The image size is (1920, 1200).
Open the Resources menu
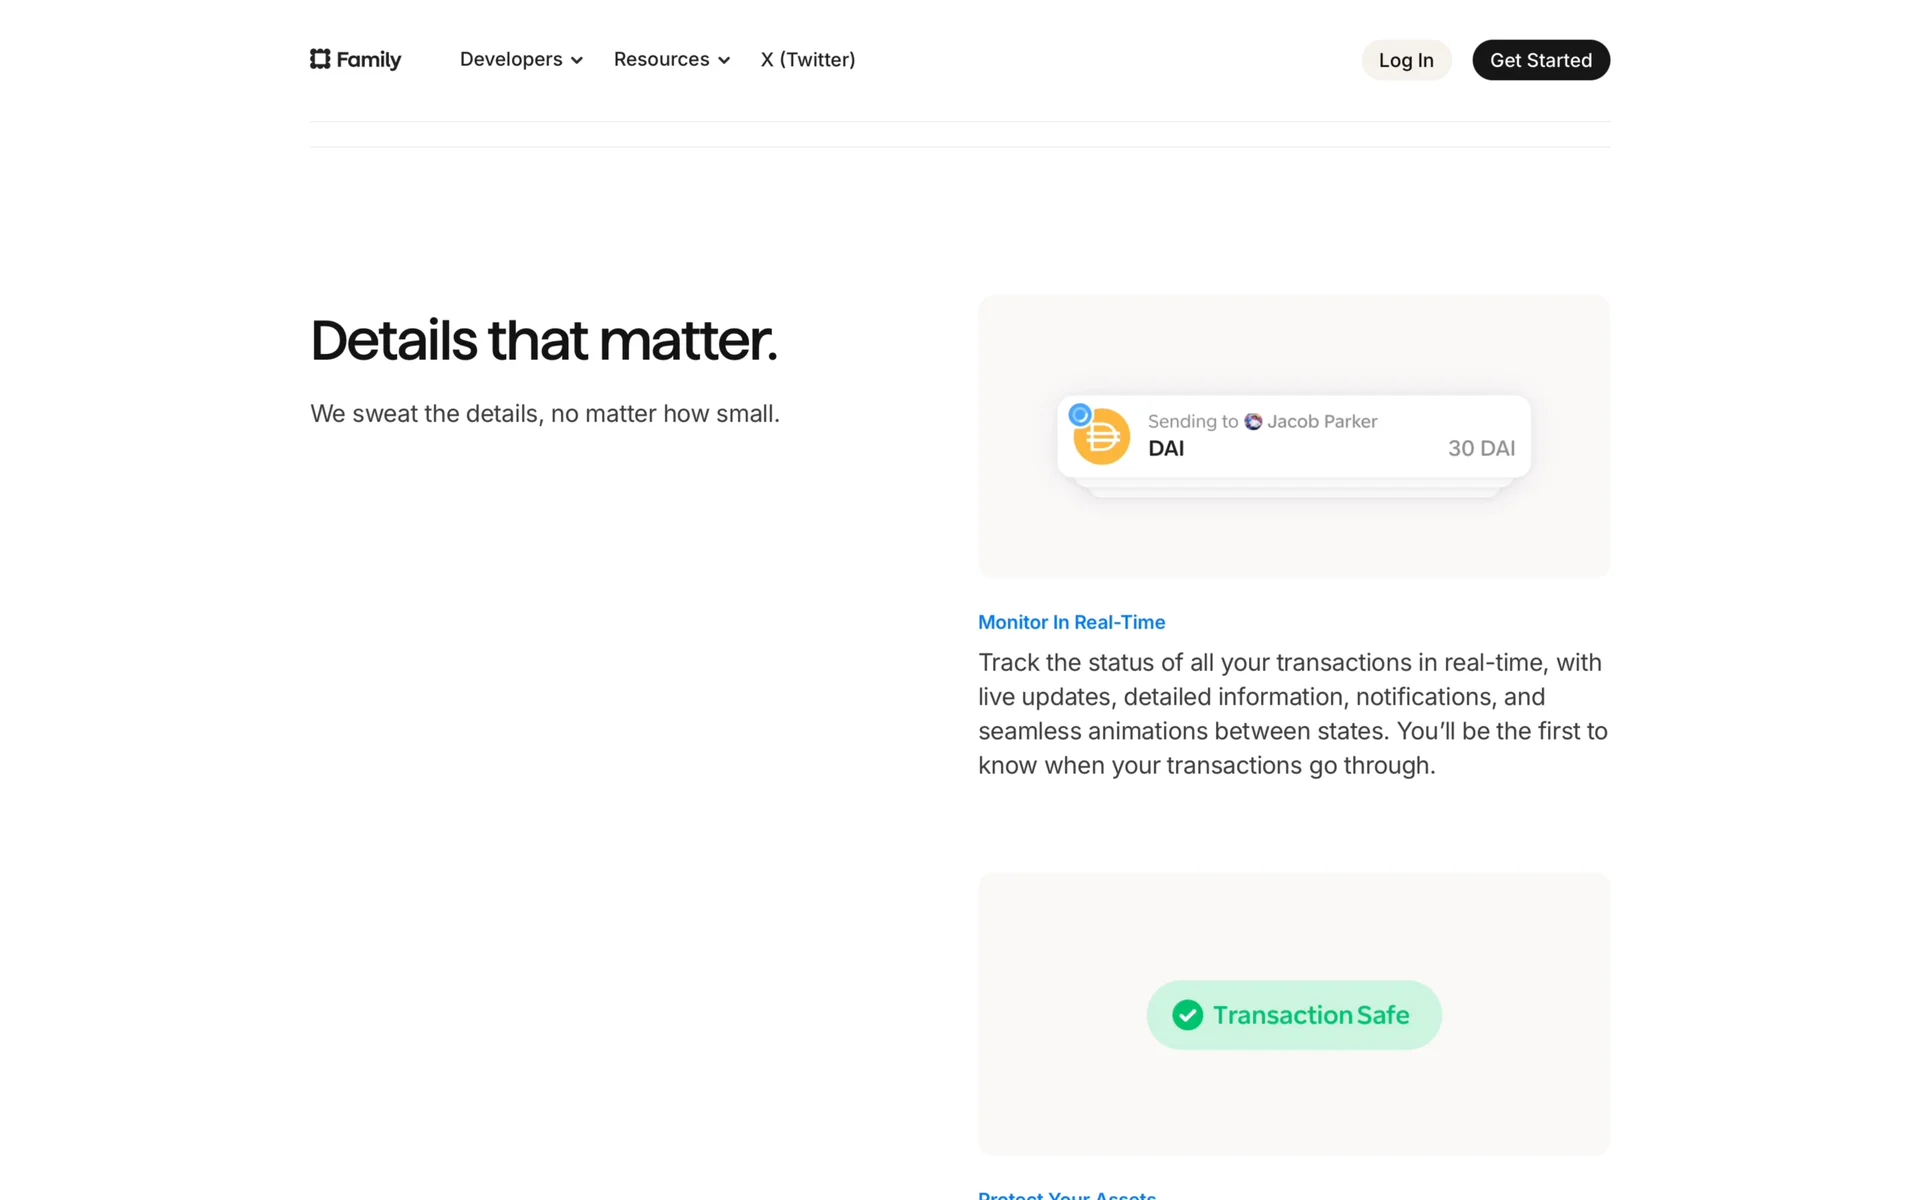click(x=661, y=59)
